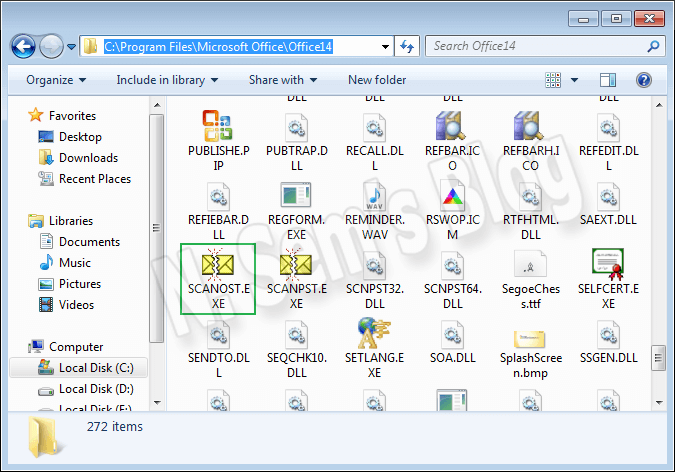
Task: Select the SEQCHK10.DLL file icon
Action: tap(296, 335)
